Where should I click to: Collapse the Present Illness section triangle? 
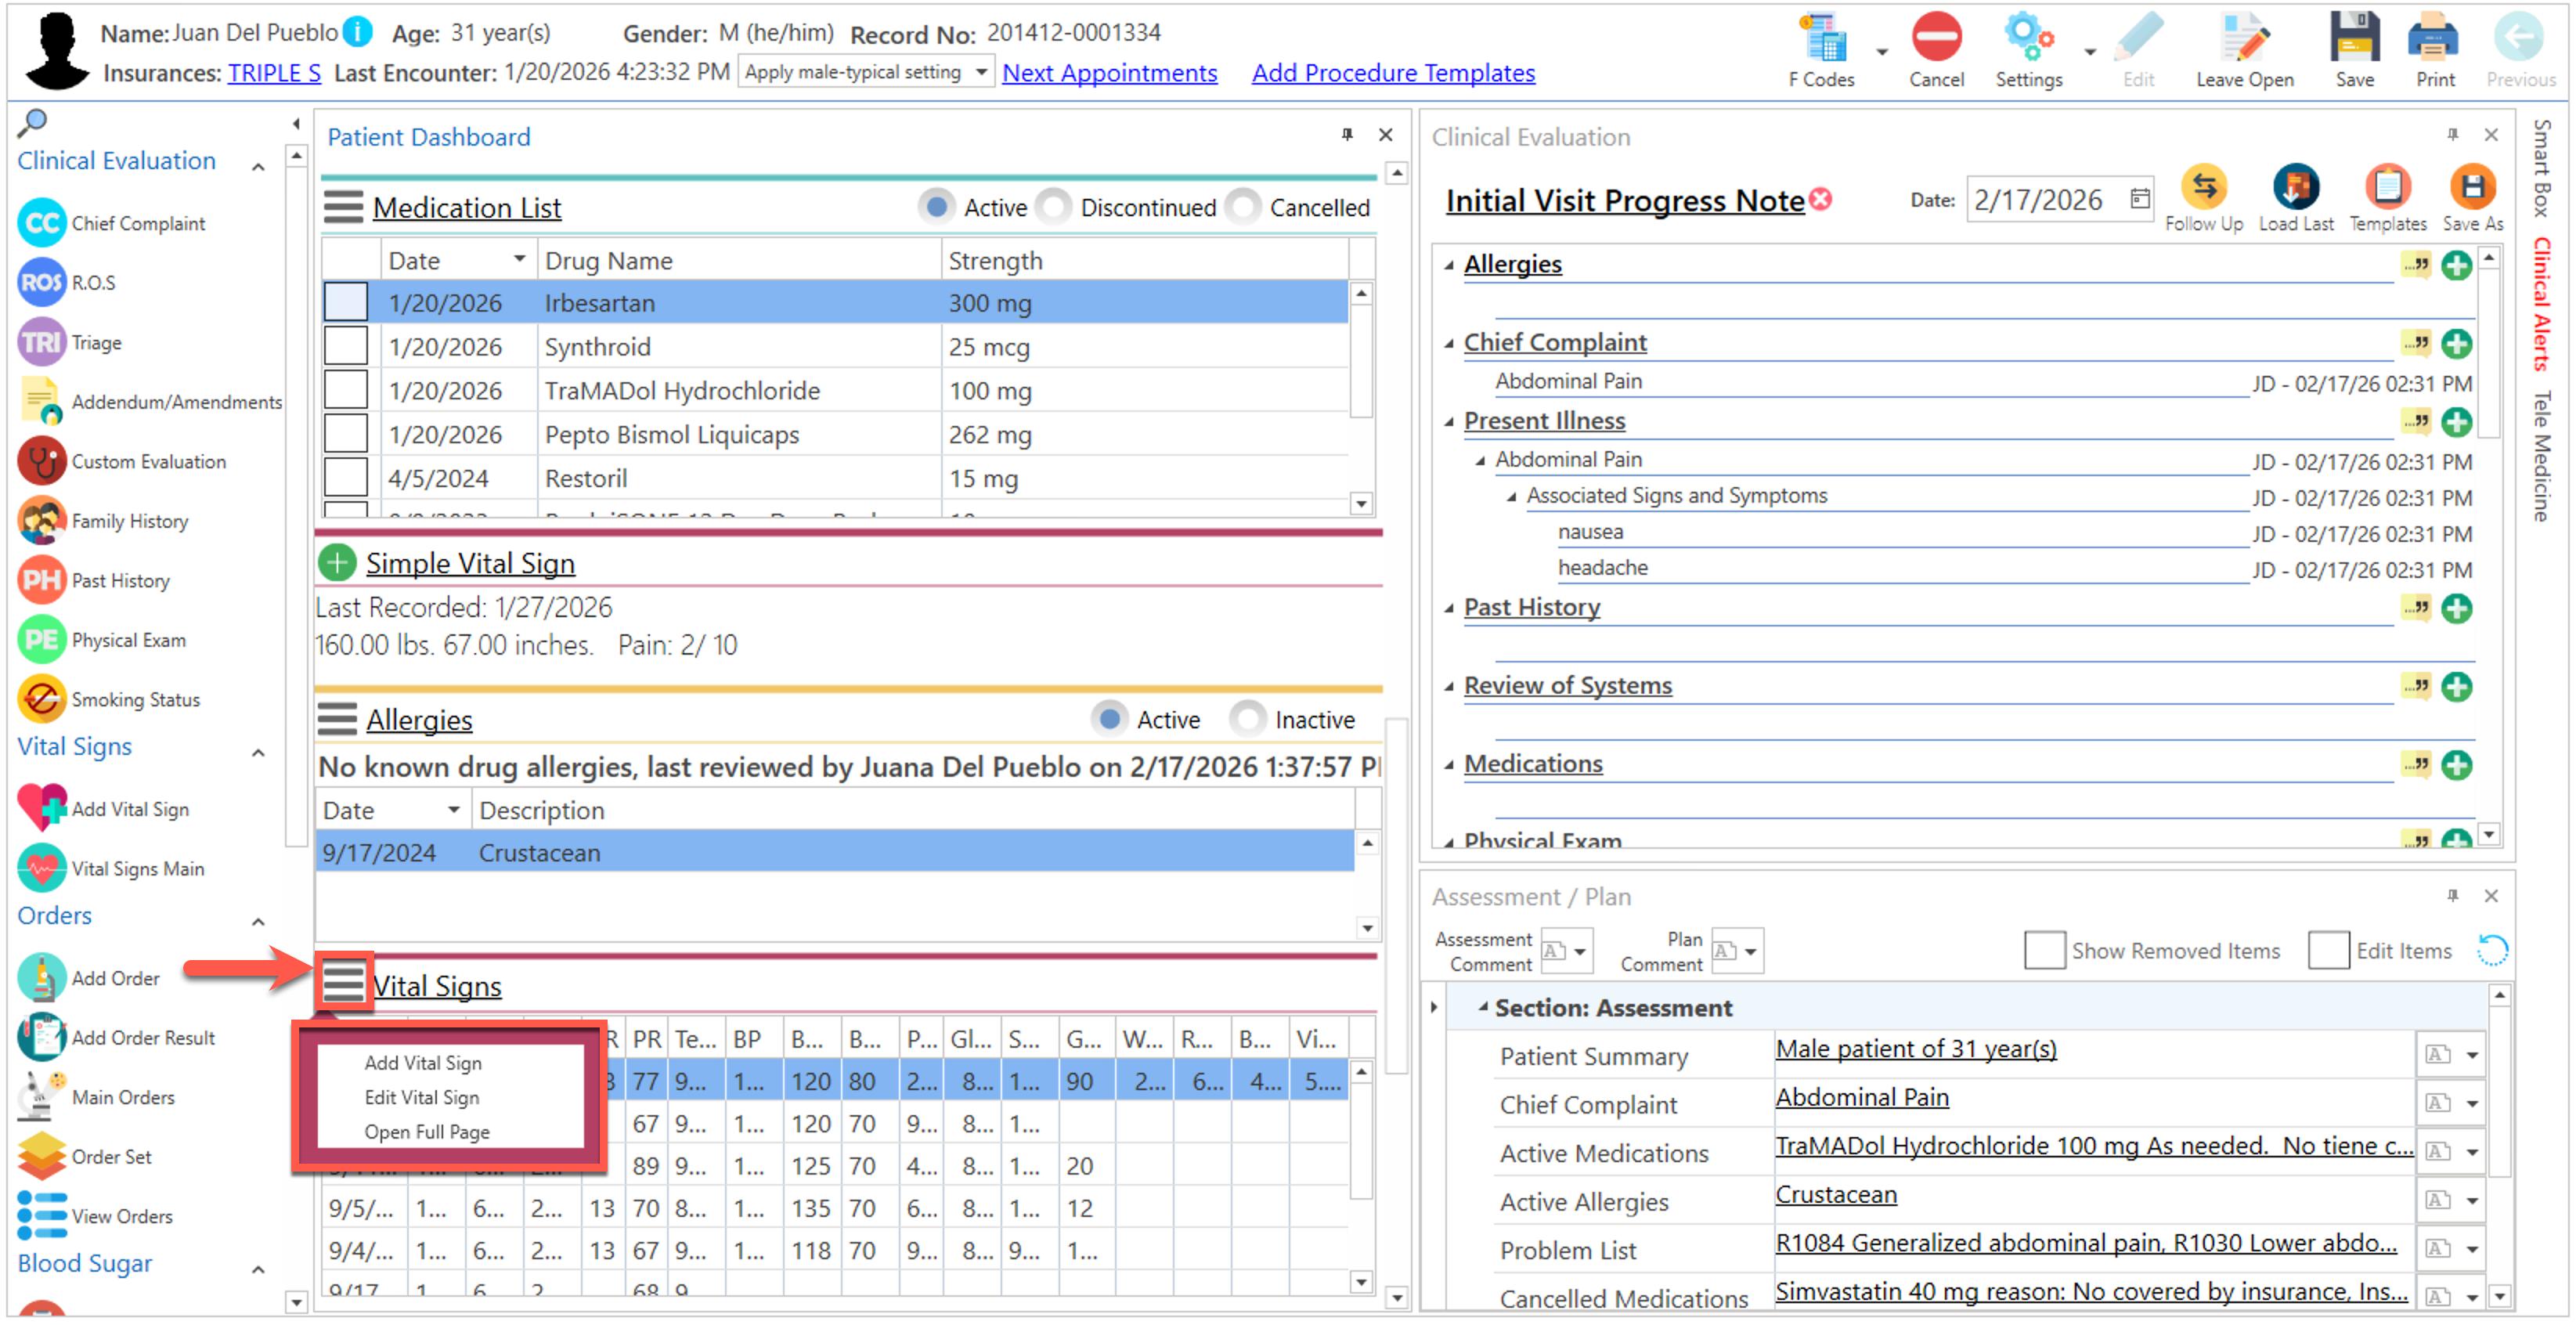[1449, 422]
